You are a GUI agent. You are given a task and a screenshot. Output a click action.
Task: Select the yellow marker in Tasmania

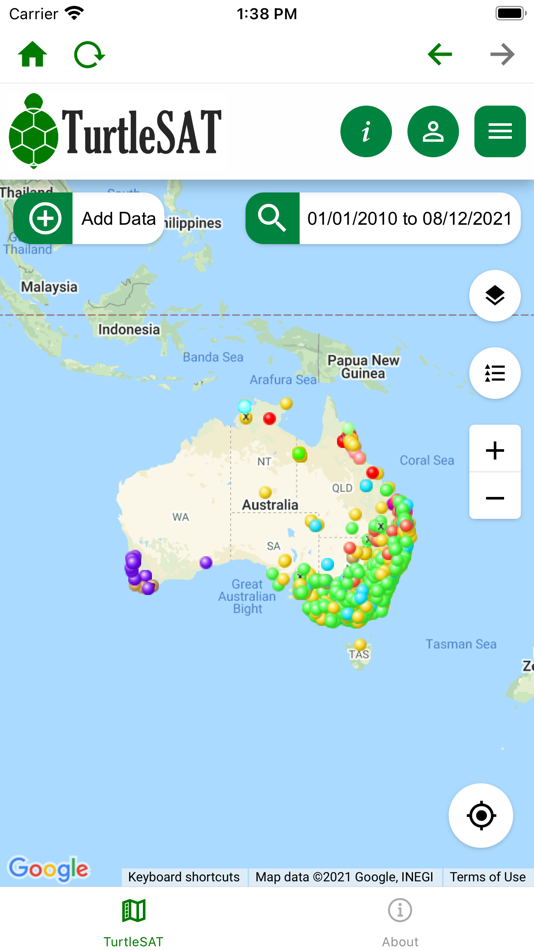[360, 644]
